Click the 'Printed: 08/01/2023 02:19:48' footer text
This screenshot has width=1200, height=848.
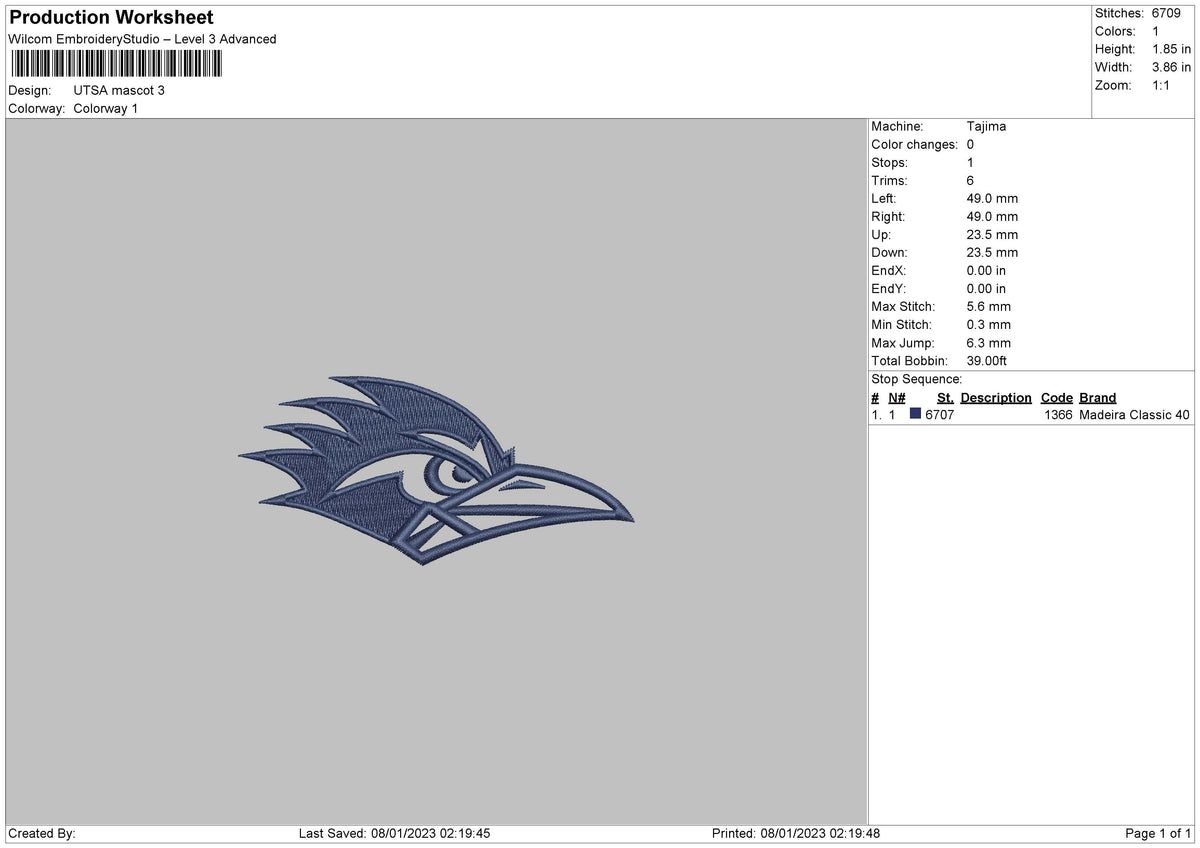796,833
